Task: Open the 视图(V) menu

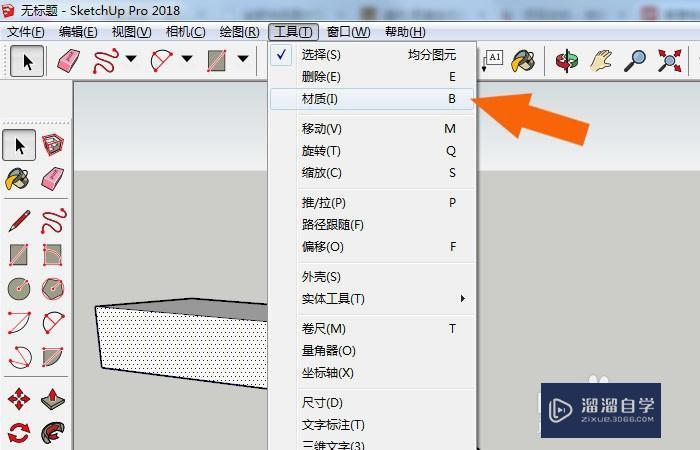Action: click(131, 32)
